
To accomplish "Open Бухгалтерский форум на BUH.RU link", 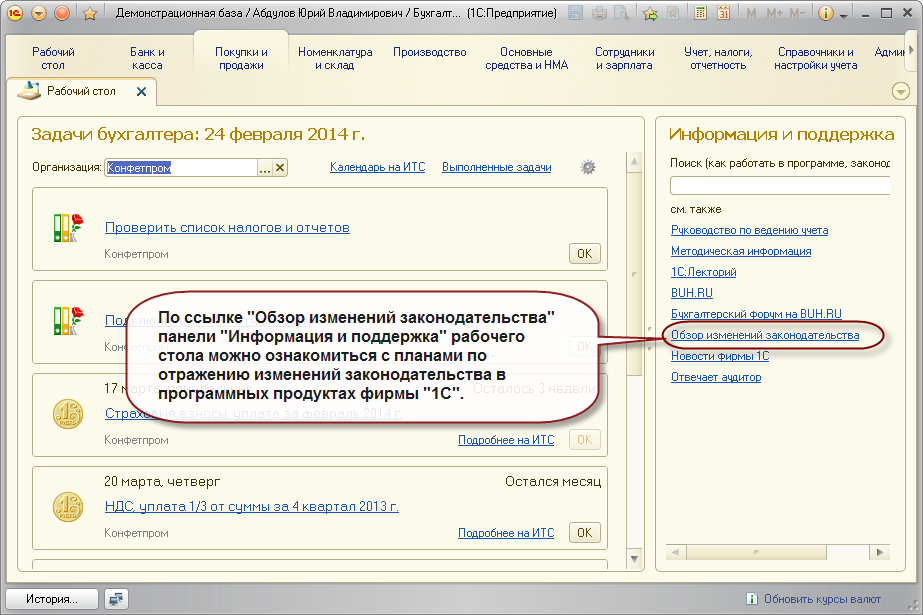I will coord(756,314).
